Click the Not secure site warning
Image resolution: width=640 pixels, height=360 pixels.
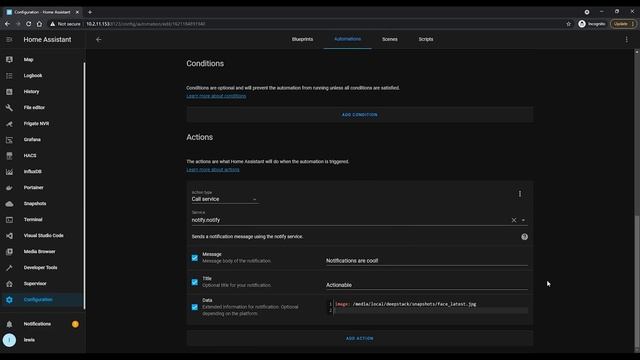65,24
